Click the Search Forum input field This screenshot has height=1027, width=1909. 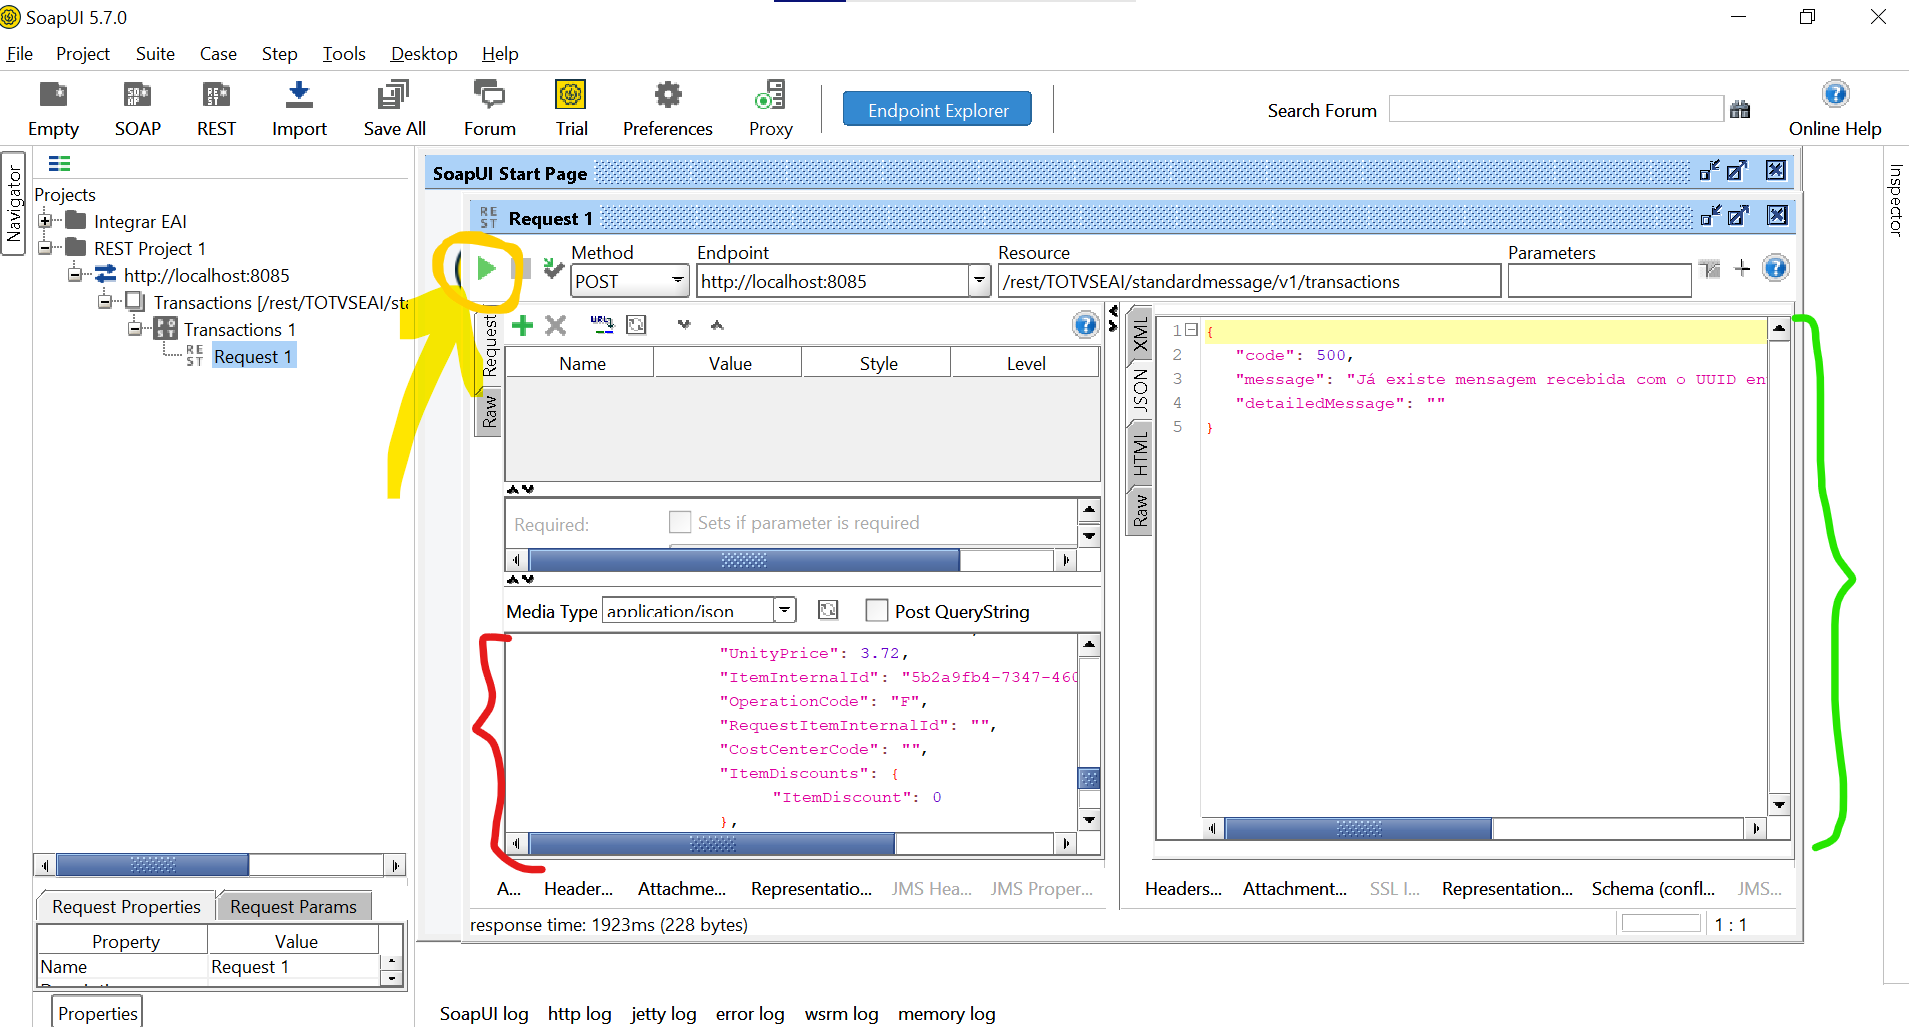(1556, 109)
